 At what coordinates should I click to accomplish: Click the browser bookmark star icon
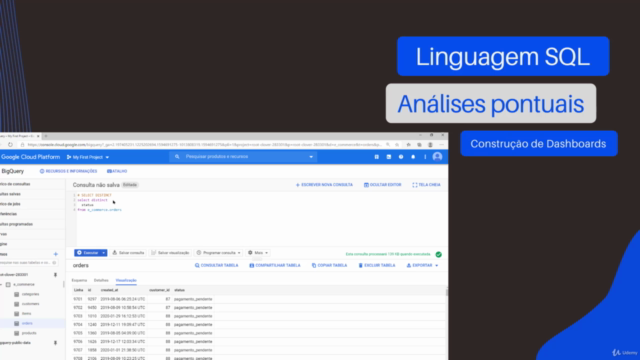click(397, 144)
